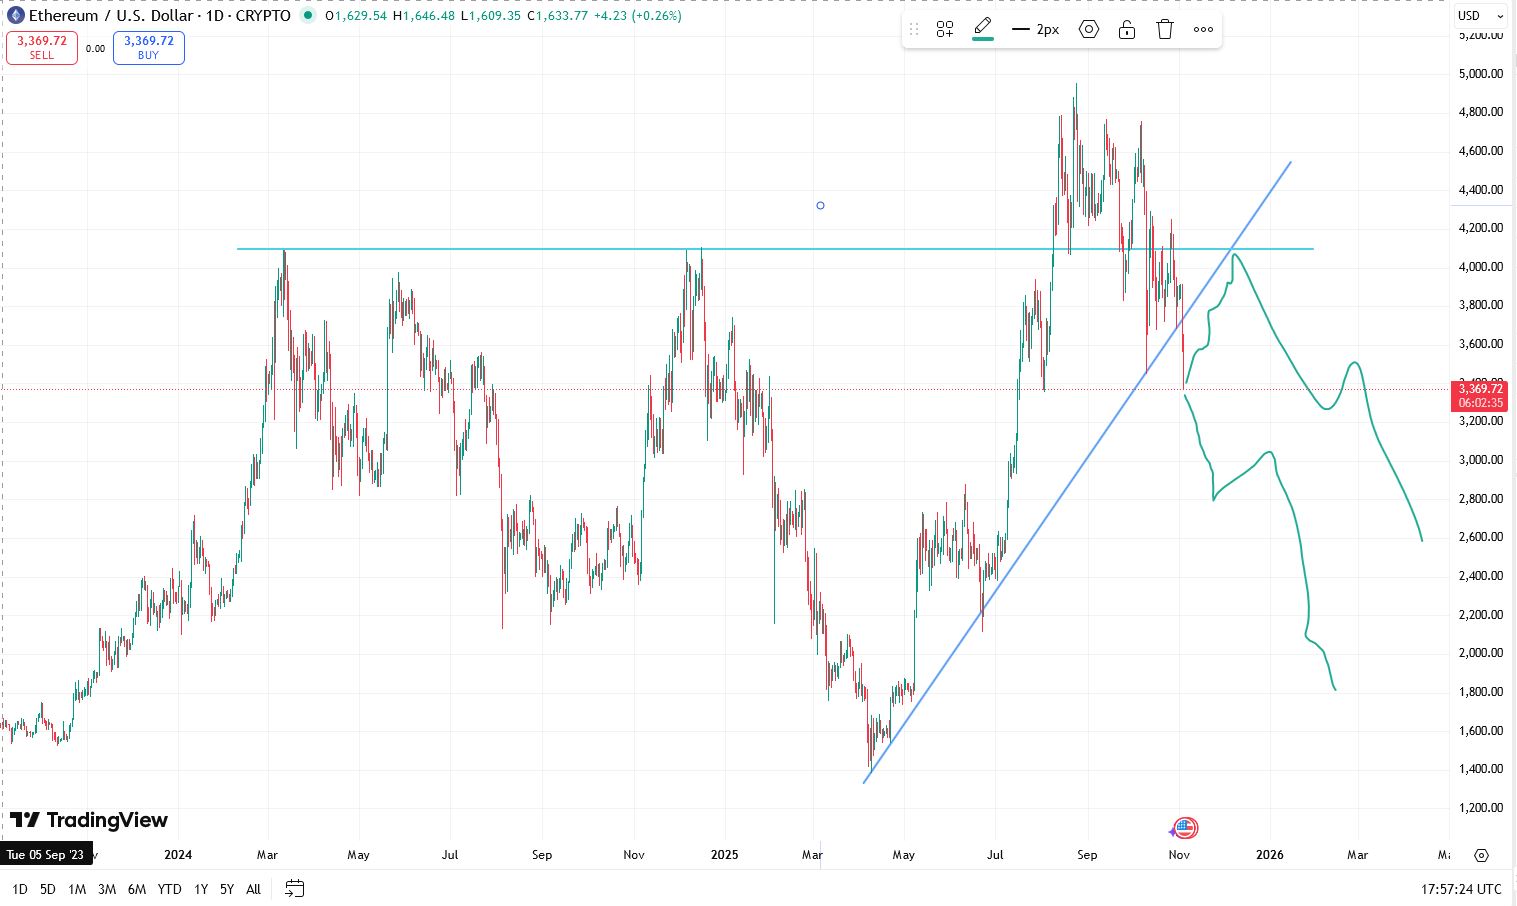
Task: Open the drawing settings hexagon icon
Action: 1089,29
